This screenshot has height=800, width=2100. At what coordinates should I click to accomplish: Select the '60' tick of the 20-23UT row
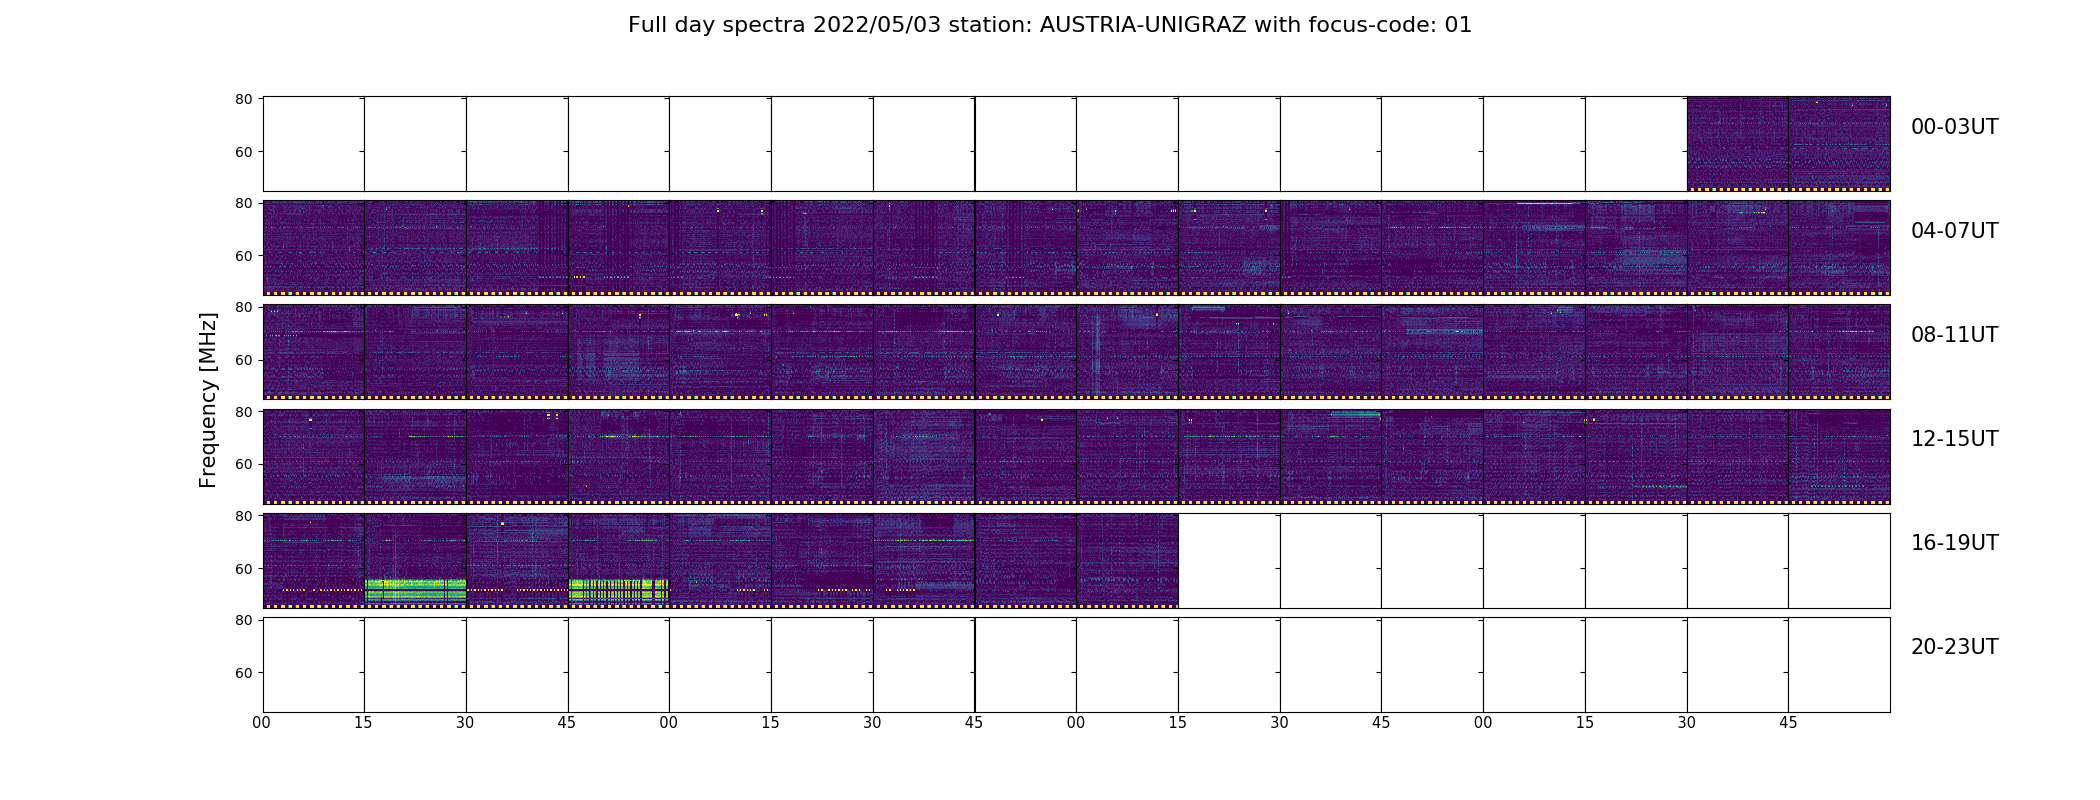tap(243, 673)
